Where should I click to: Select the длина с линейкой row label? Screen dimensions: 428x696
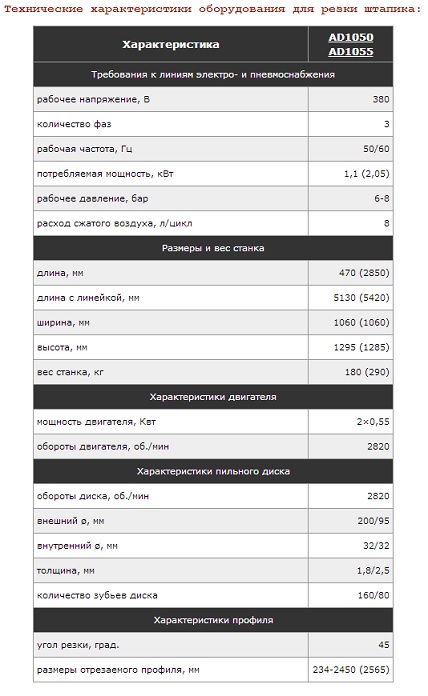pos(88,298)
